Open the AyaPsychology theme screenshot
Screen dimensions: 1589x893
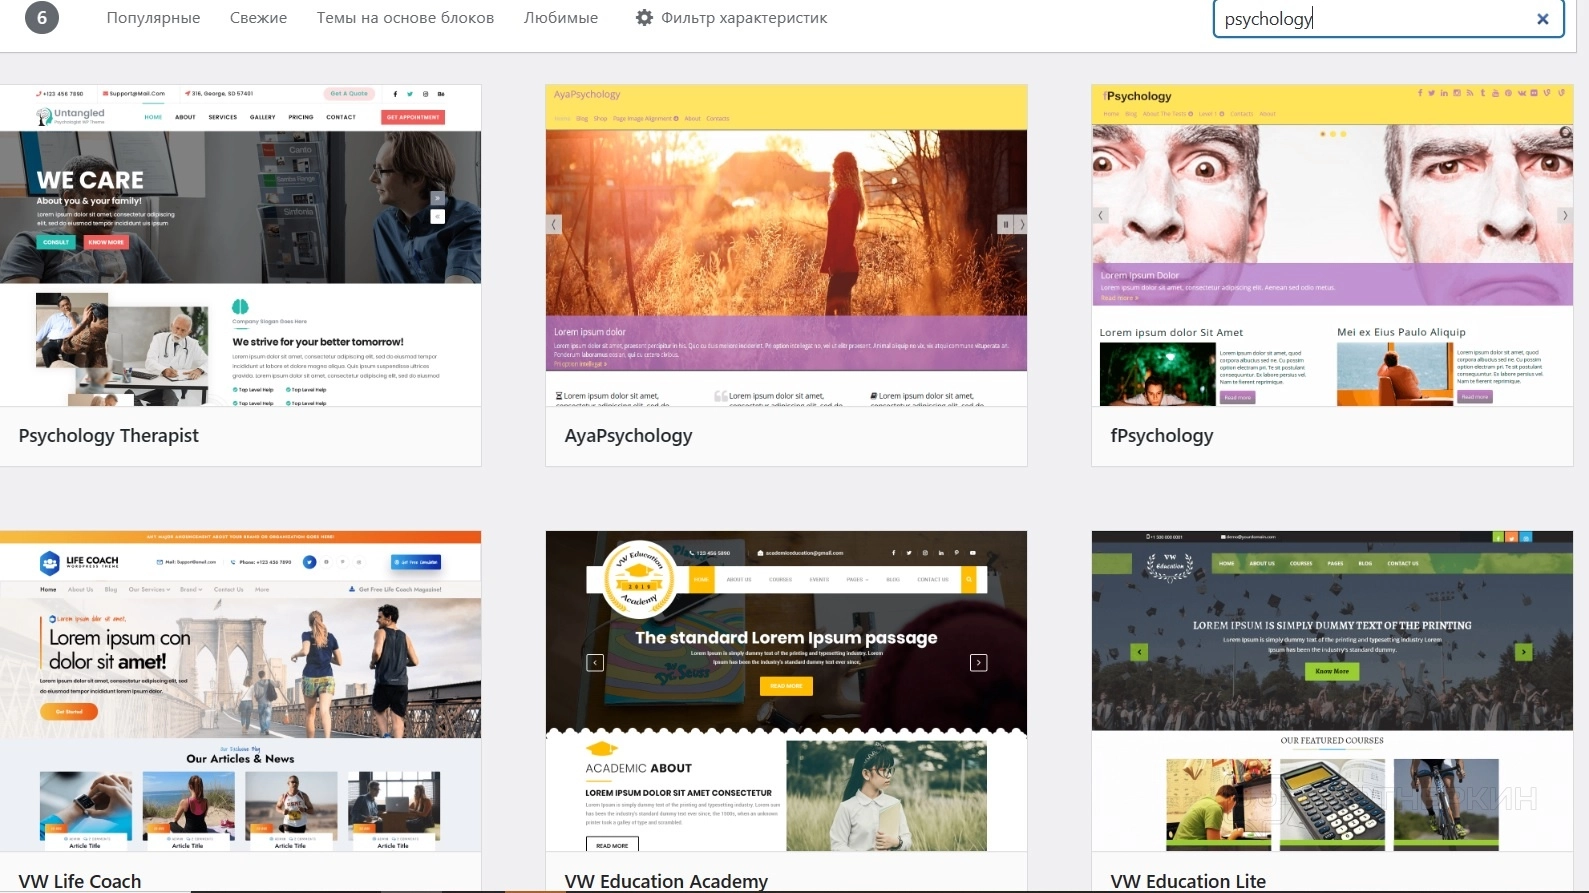click(786, 245)
